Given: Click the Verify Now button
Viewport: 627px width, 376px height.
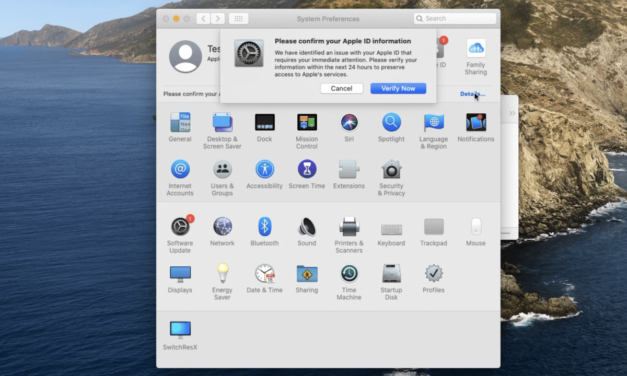Looking at the screenshot, I should (x=398, y=88).
